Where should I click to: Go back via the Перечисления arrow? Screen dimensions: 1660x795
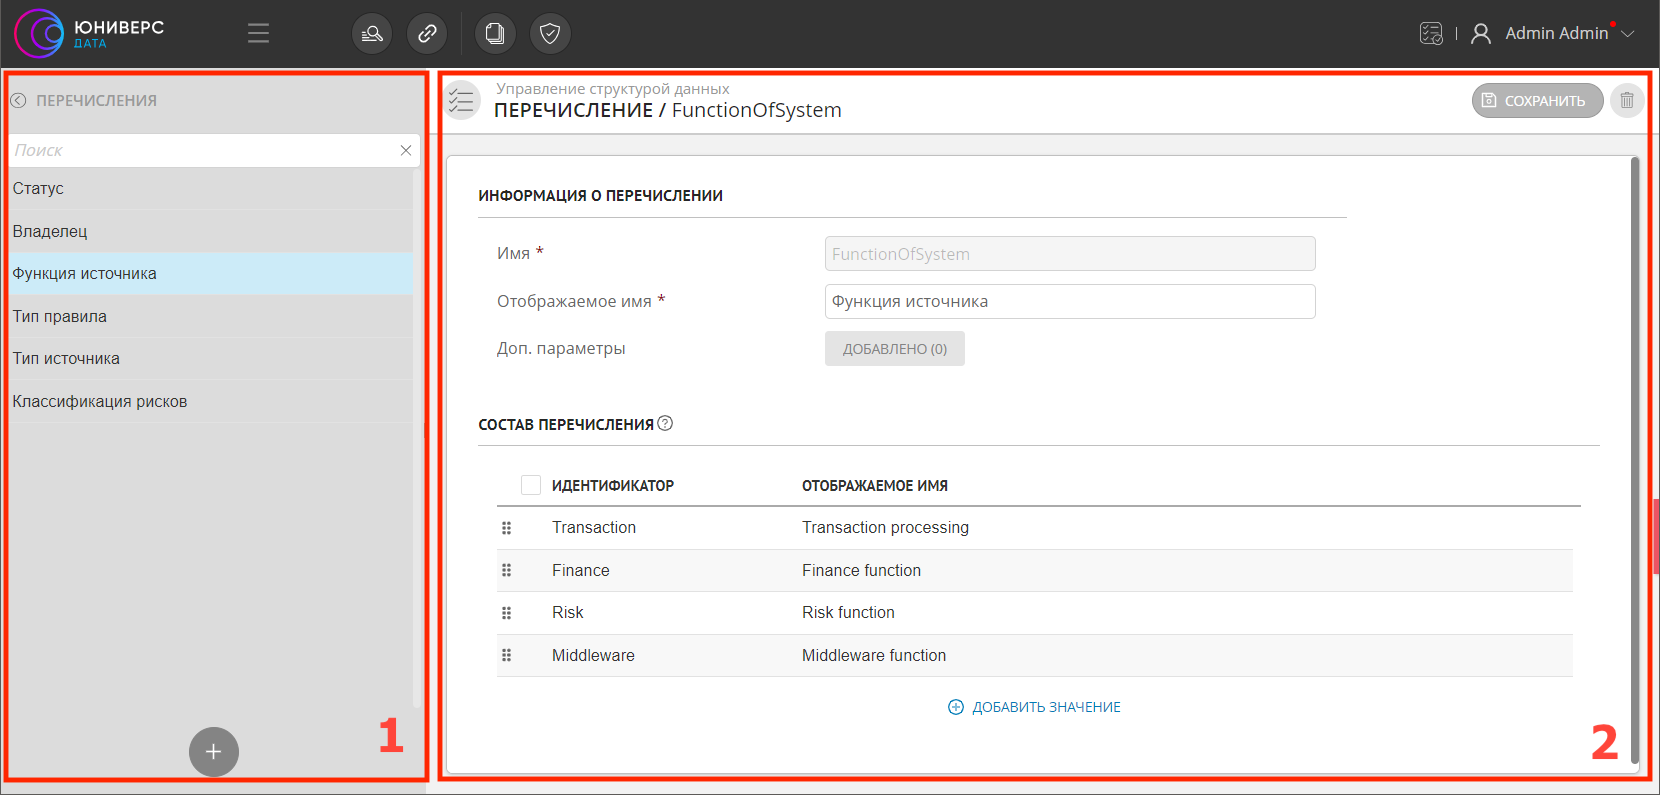coord(18,101)
